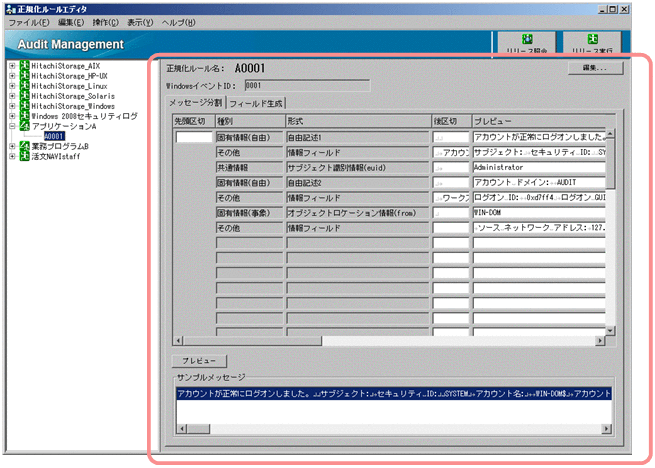Select the HitachiStorage_AIX node icon
Screen dimensions: 655x468
click(x=23, y=66)
